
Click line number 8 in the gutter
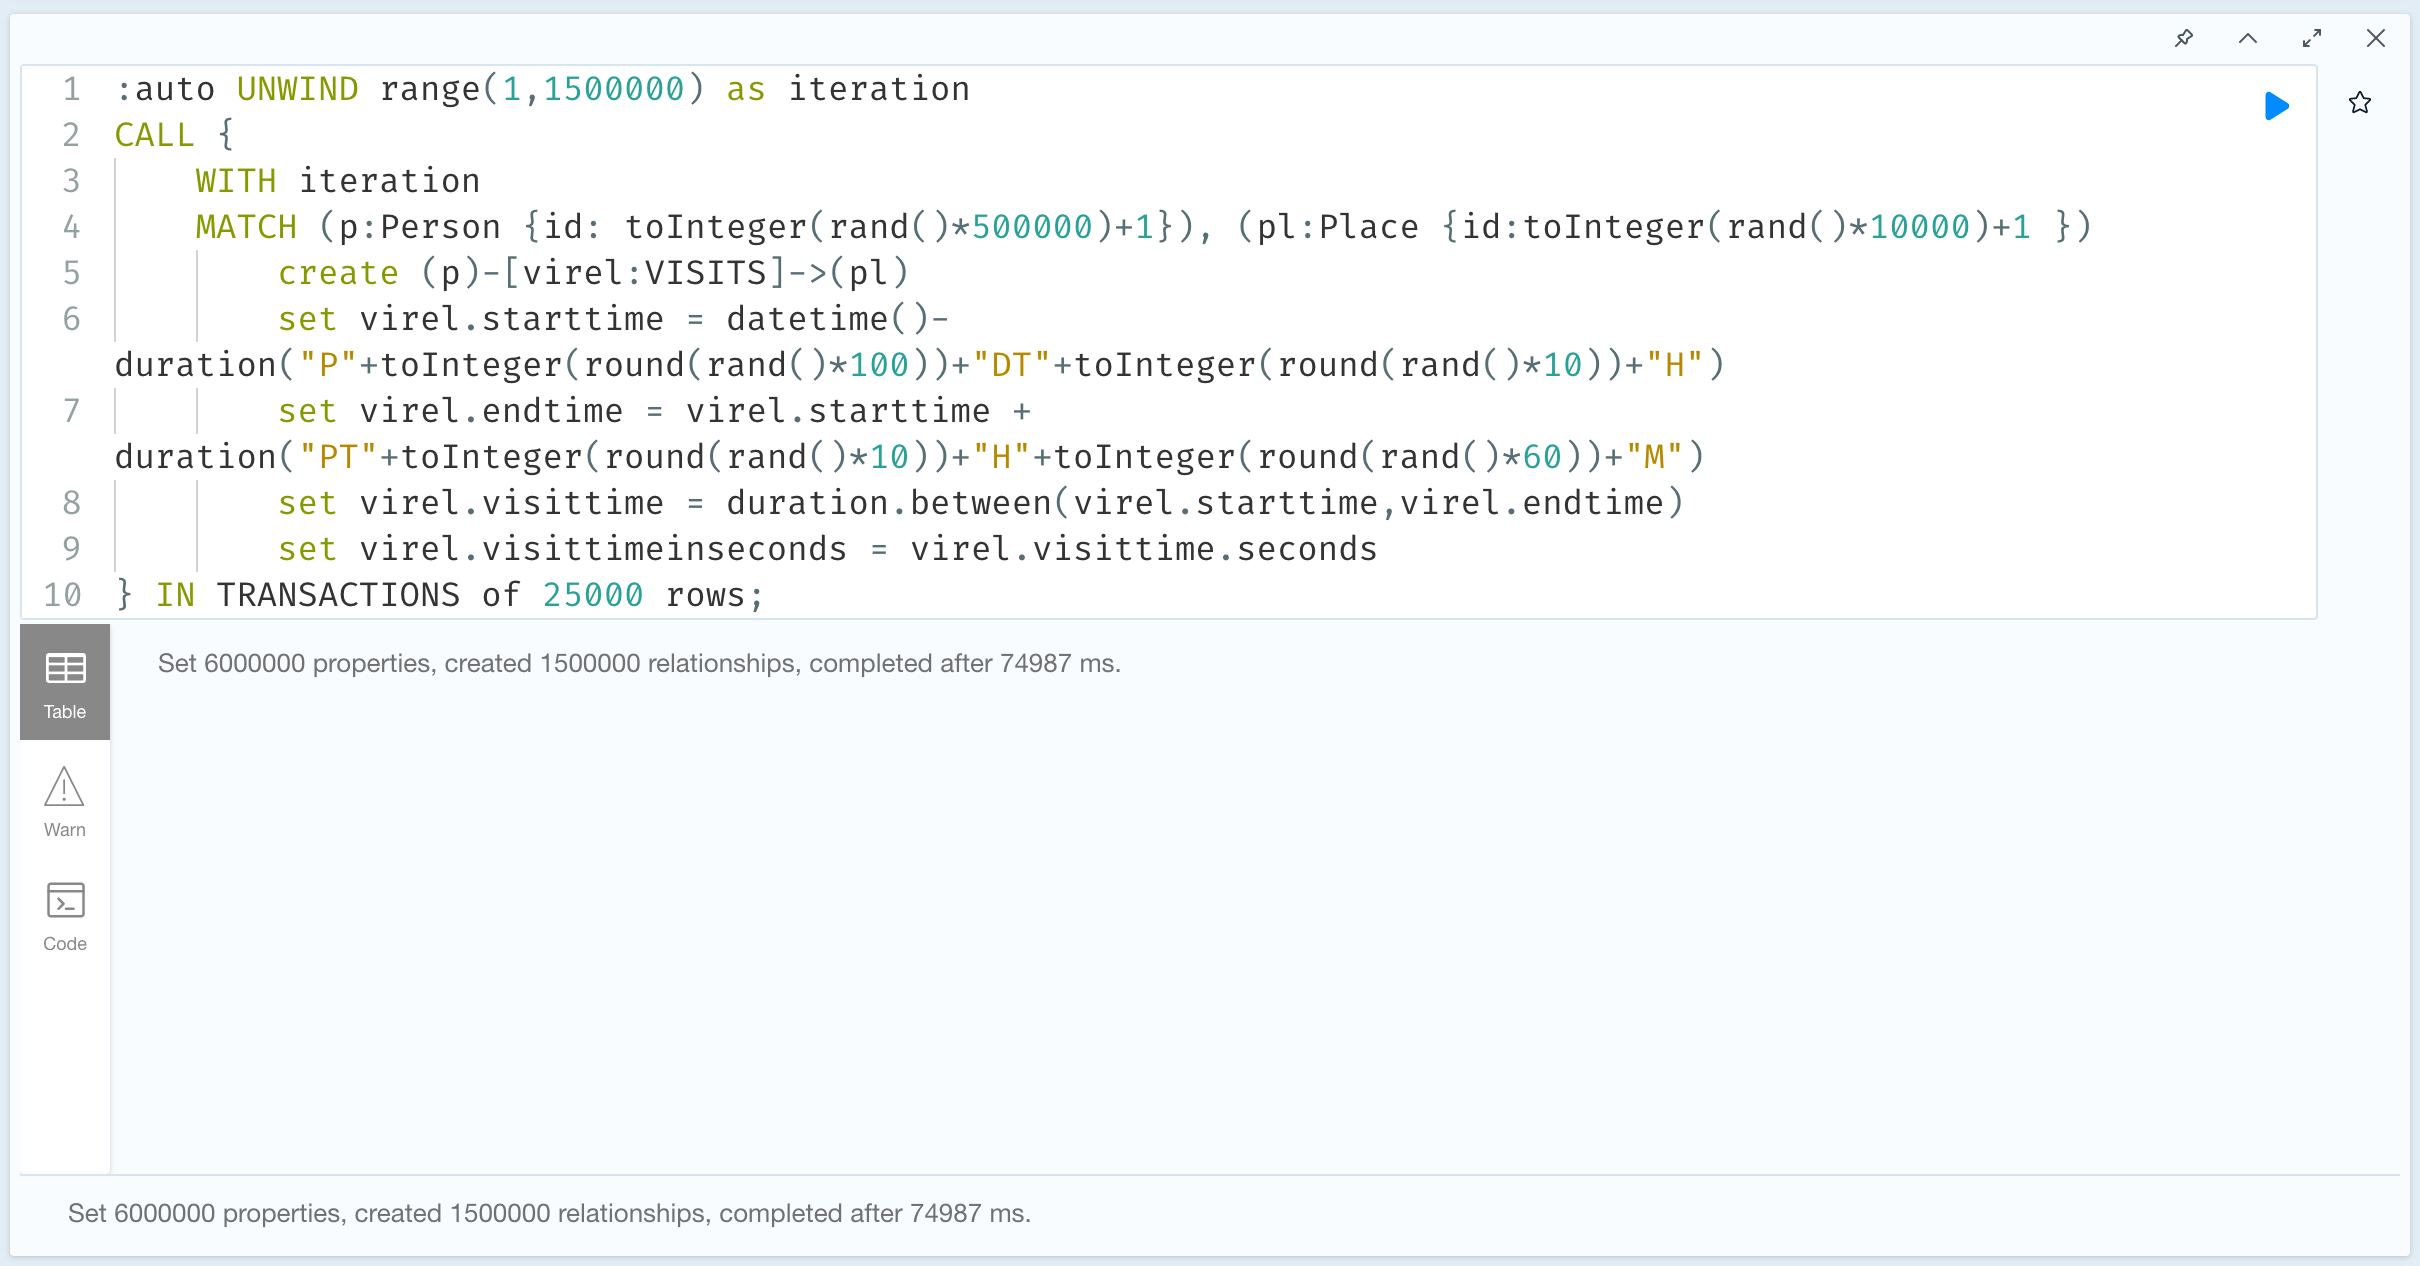[71, 503]
